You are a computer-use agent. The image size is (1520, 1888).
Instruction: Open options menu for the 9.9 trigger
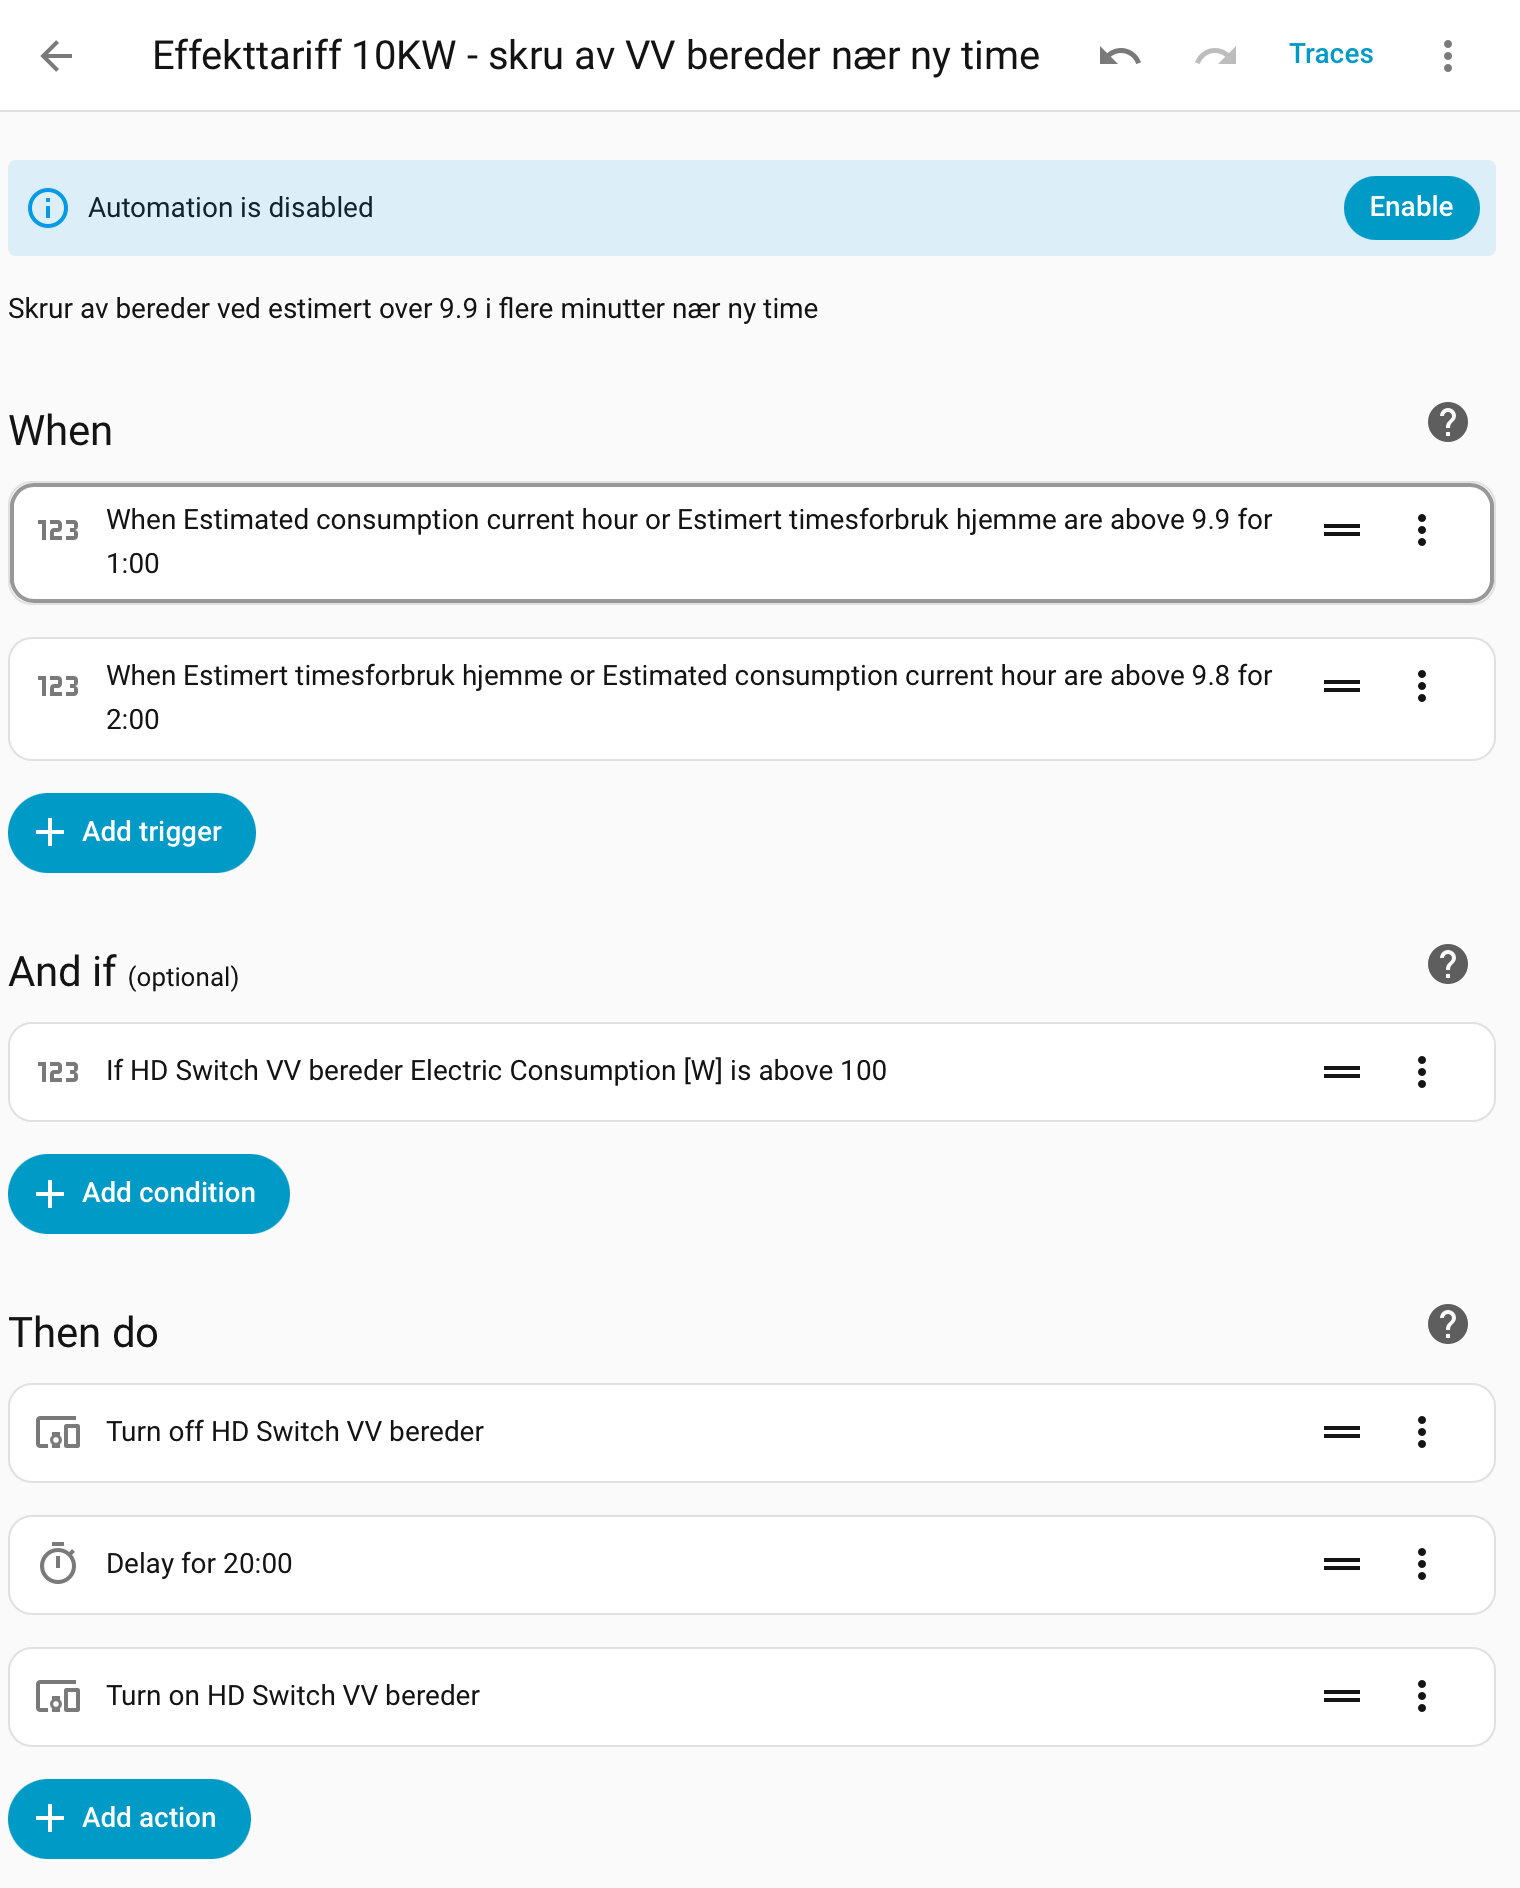(1421, 530)
